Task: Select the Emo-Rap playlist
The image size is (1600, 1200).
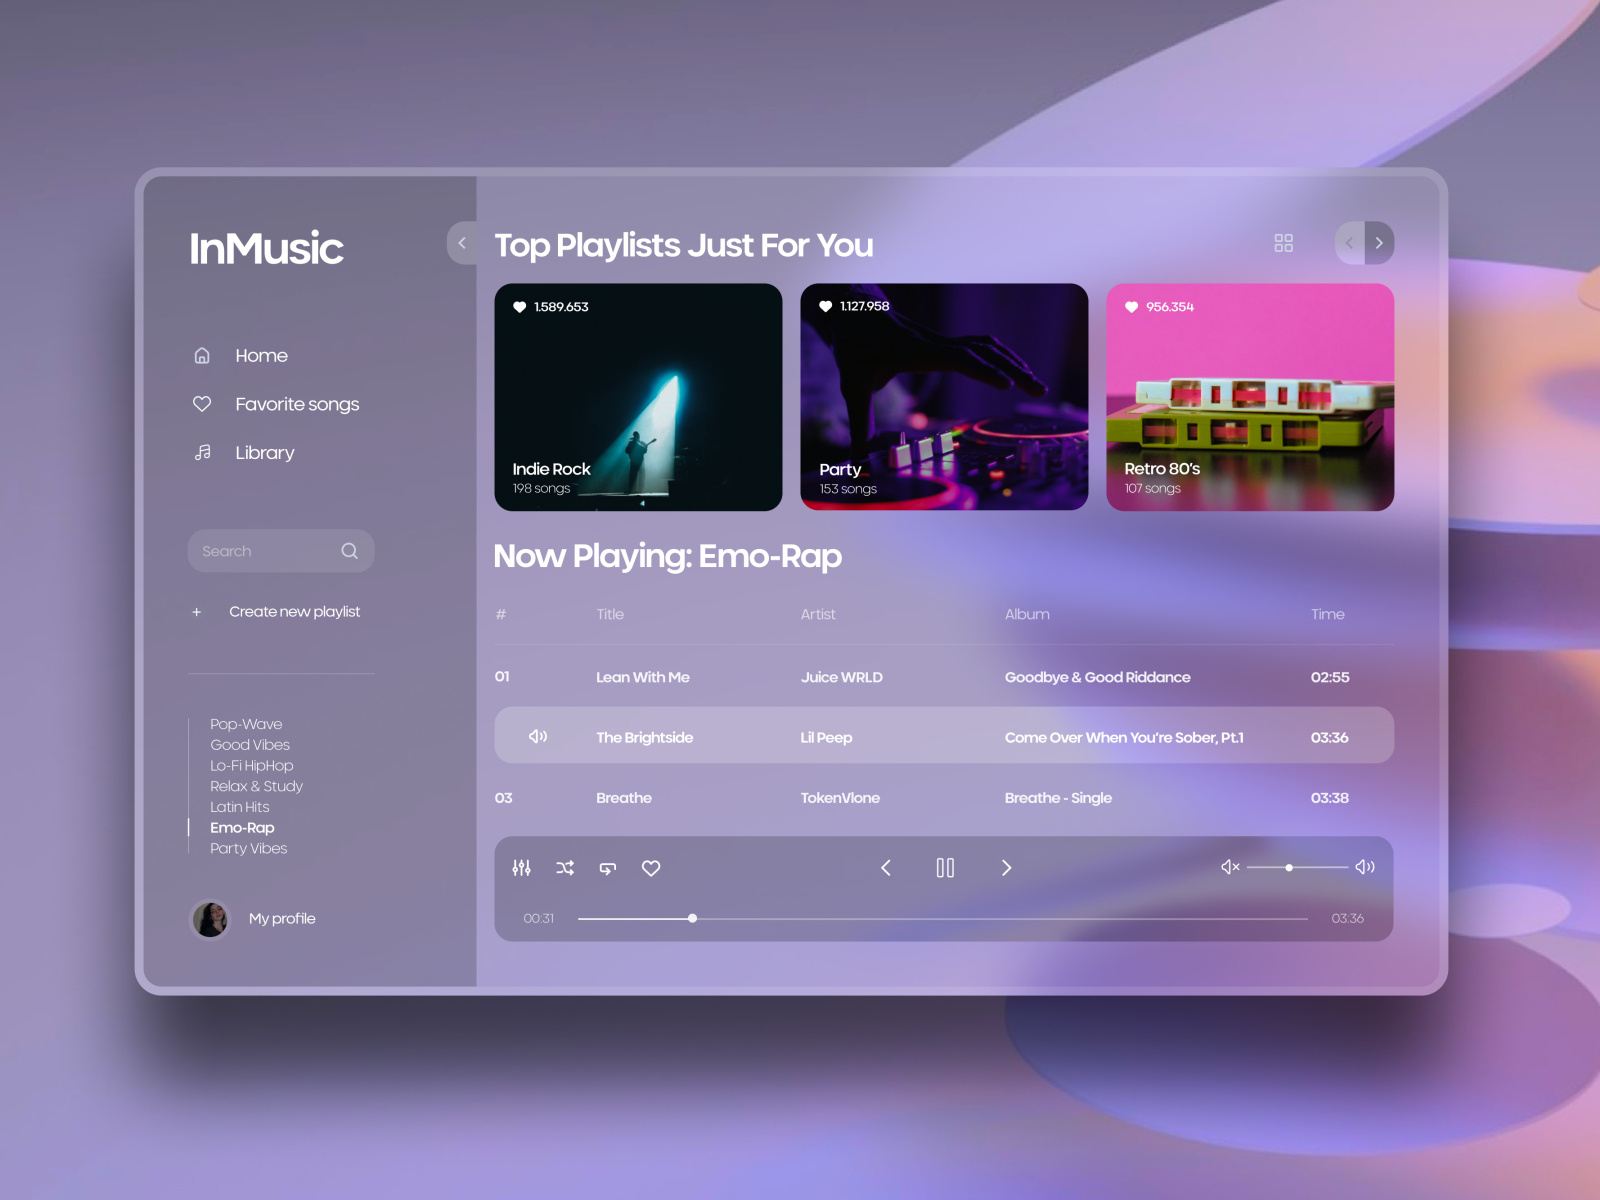Action: pyautogui.click(x=241, y=827)
